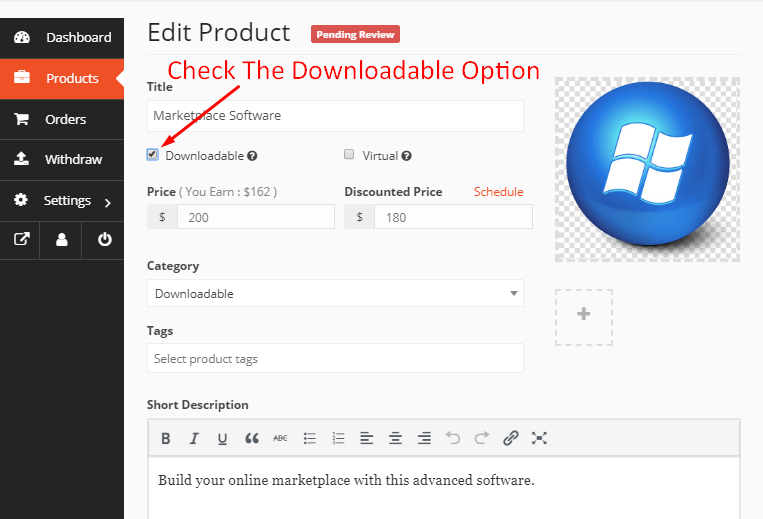Image resolution: width=763 pixels, height=519 pixels.
Task: Click the 'You Earn : $162' text
Action: [x=228, y=192]
